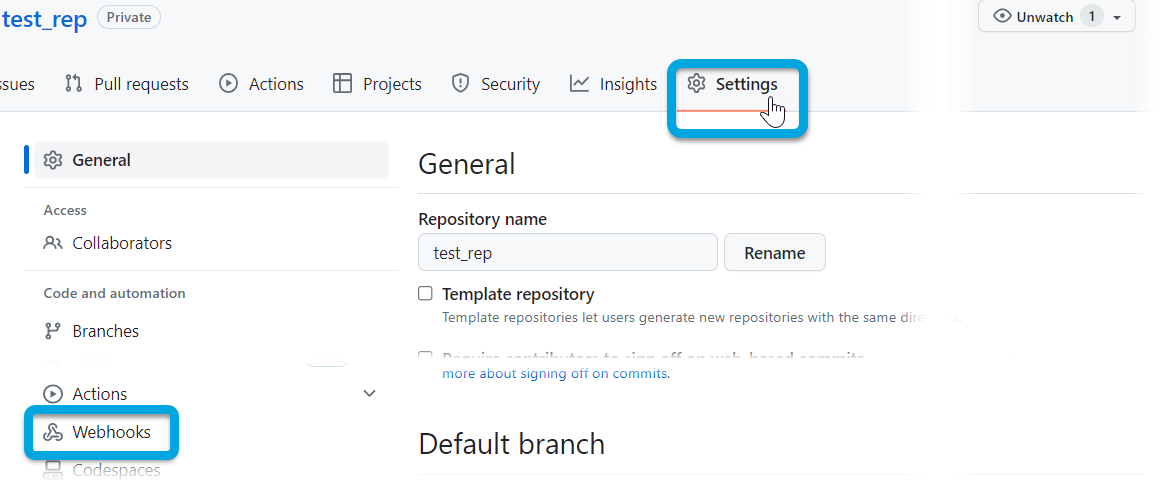
Task: Open the signing off on commits link
Action: point(556,374)
